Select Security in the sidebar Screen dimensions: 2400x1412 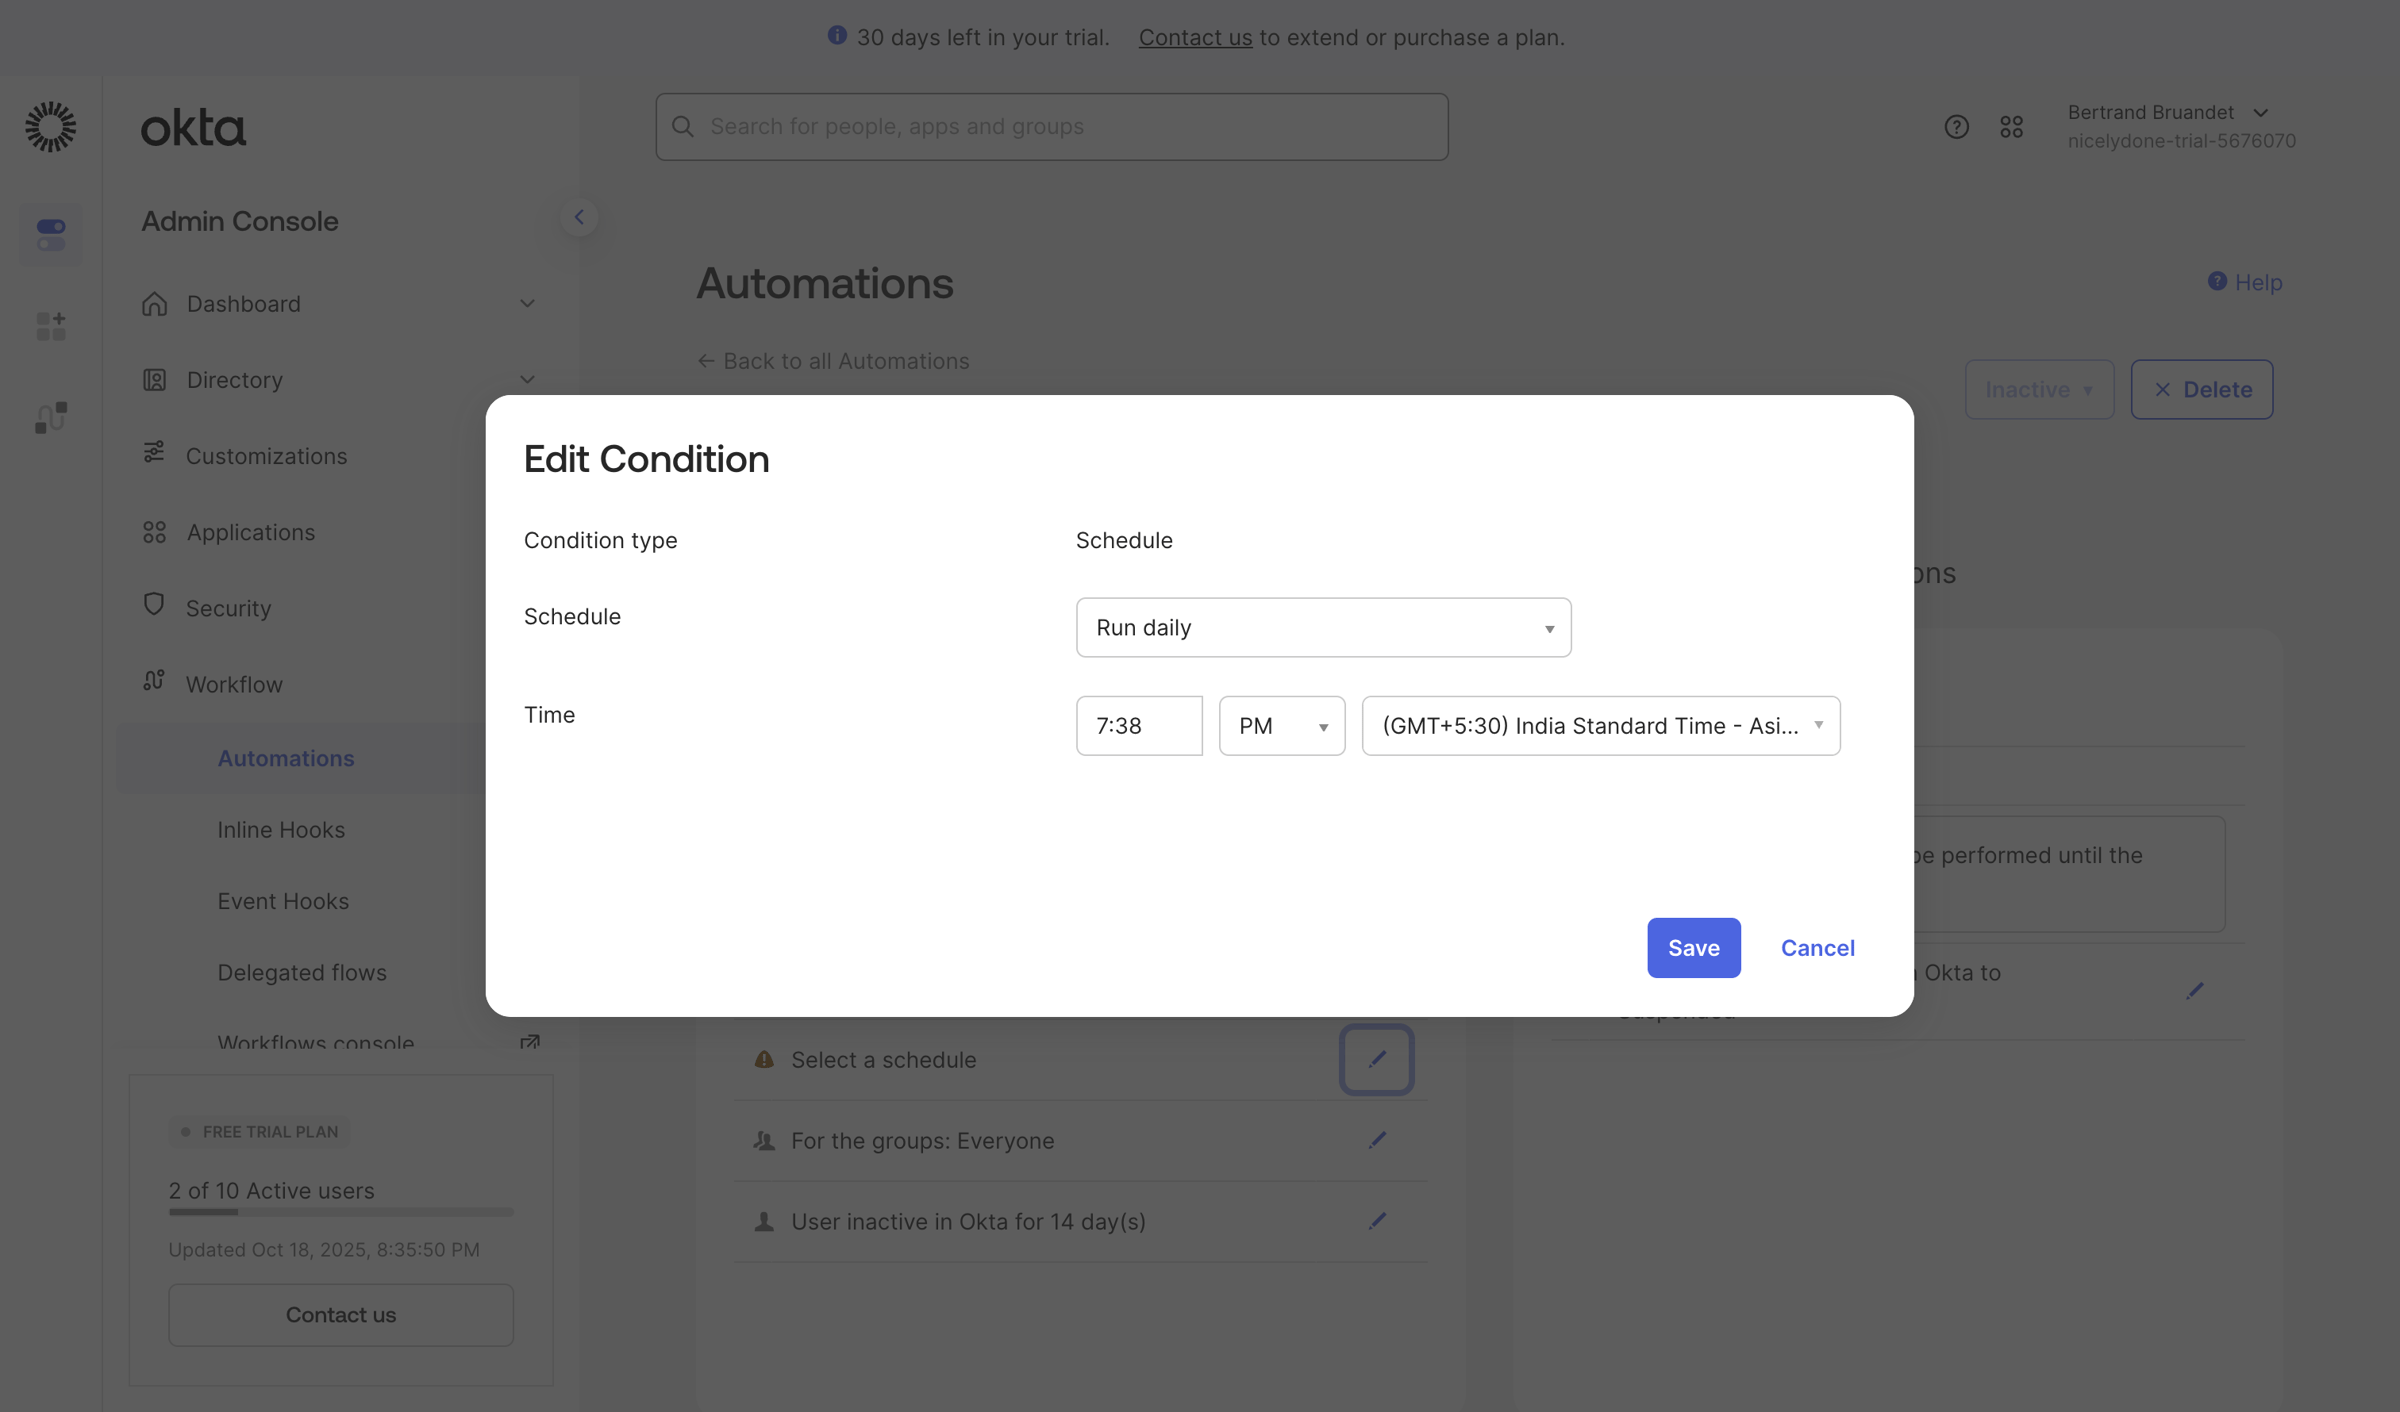point(228,608)
